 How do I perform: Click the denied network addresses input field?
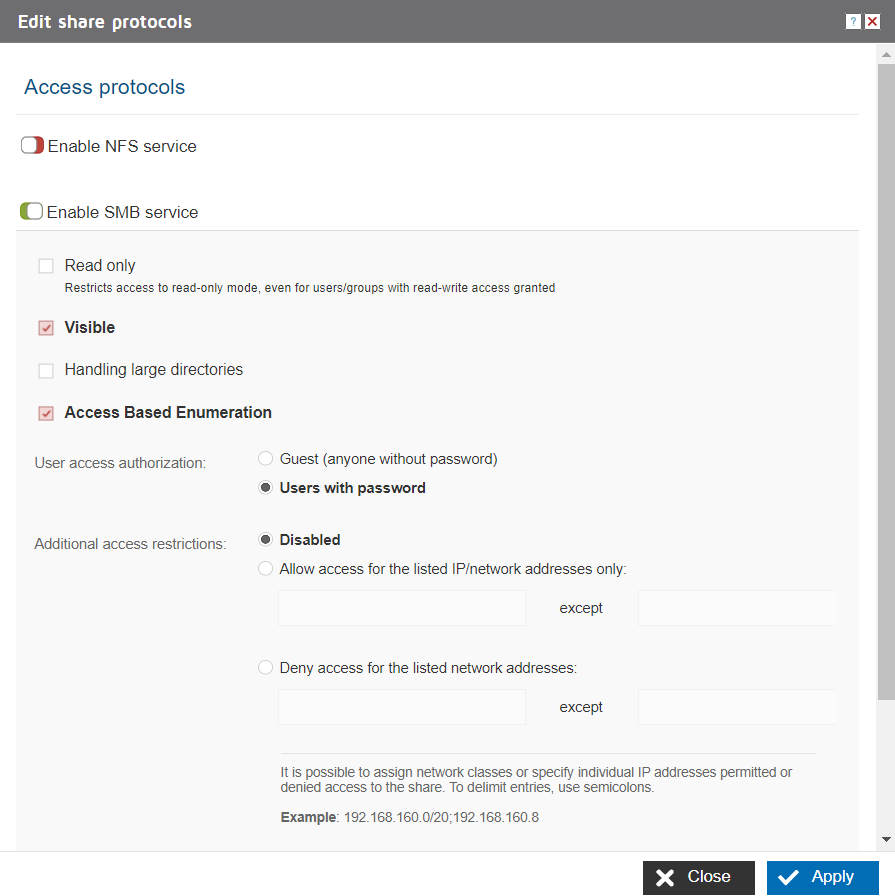pyautogui.click(x=402, y=707)
